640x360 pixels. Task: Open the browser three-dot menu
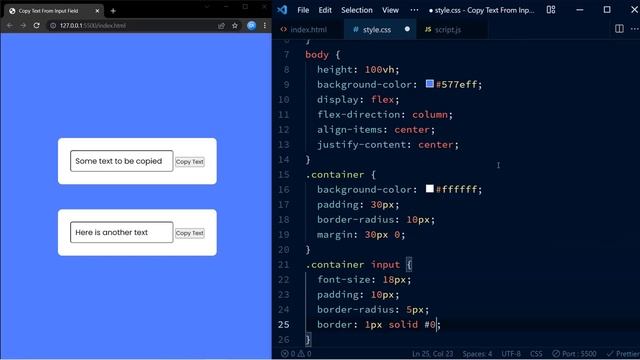point(265,25)
